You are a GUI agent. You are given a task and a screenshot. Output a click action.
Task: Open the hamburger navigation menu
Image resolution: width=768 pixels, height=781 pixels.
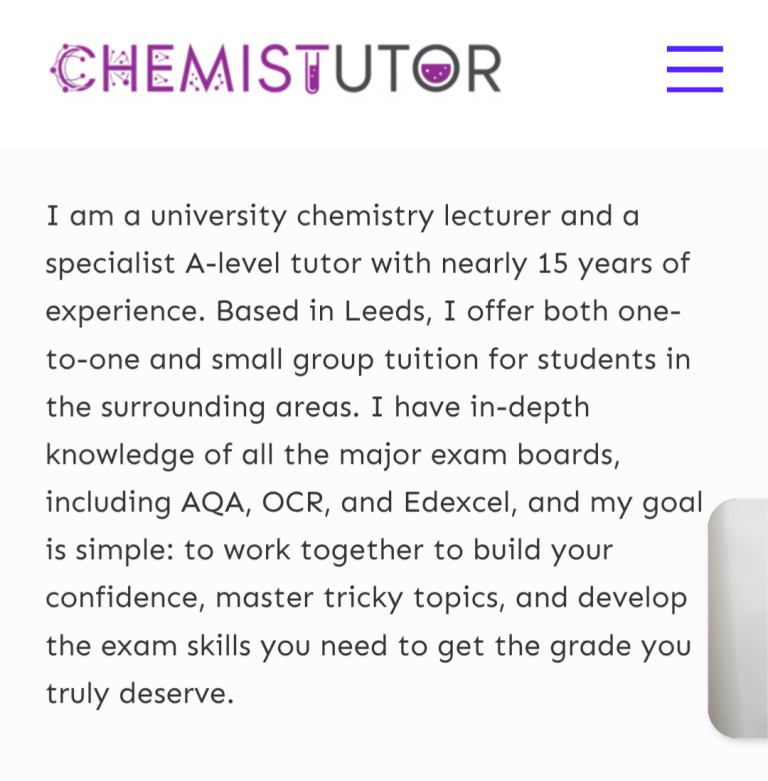694,69
